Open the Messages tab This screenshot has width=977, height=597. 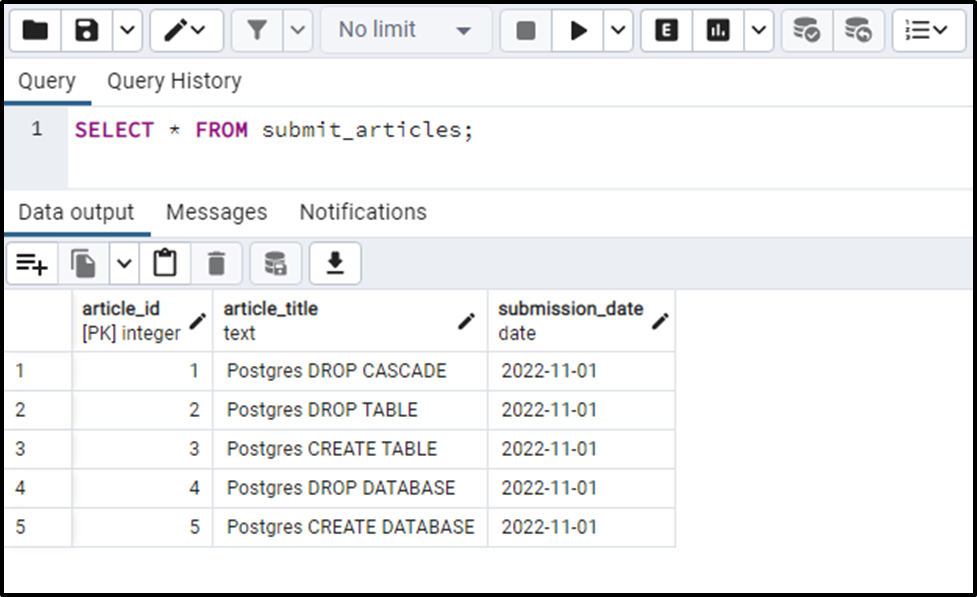pyautogui.click(x=216, y=212)
